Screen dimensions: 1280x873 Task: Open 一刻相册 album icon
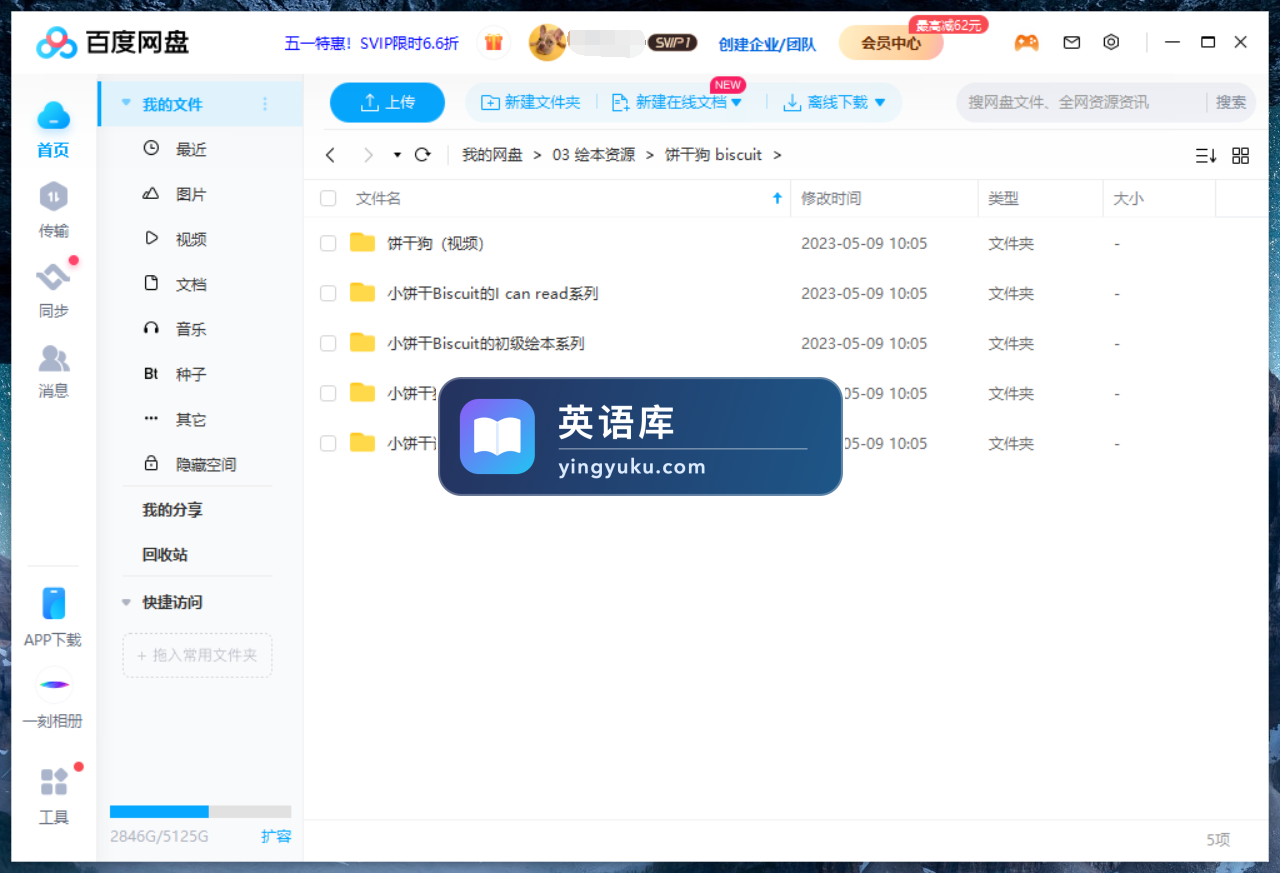click(x=54, y=684)
